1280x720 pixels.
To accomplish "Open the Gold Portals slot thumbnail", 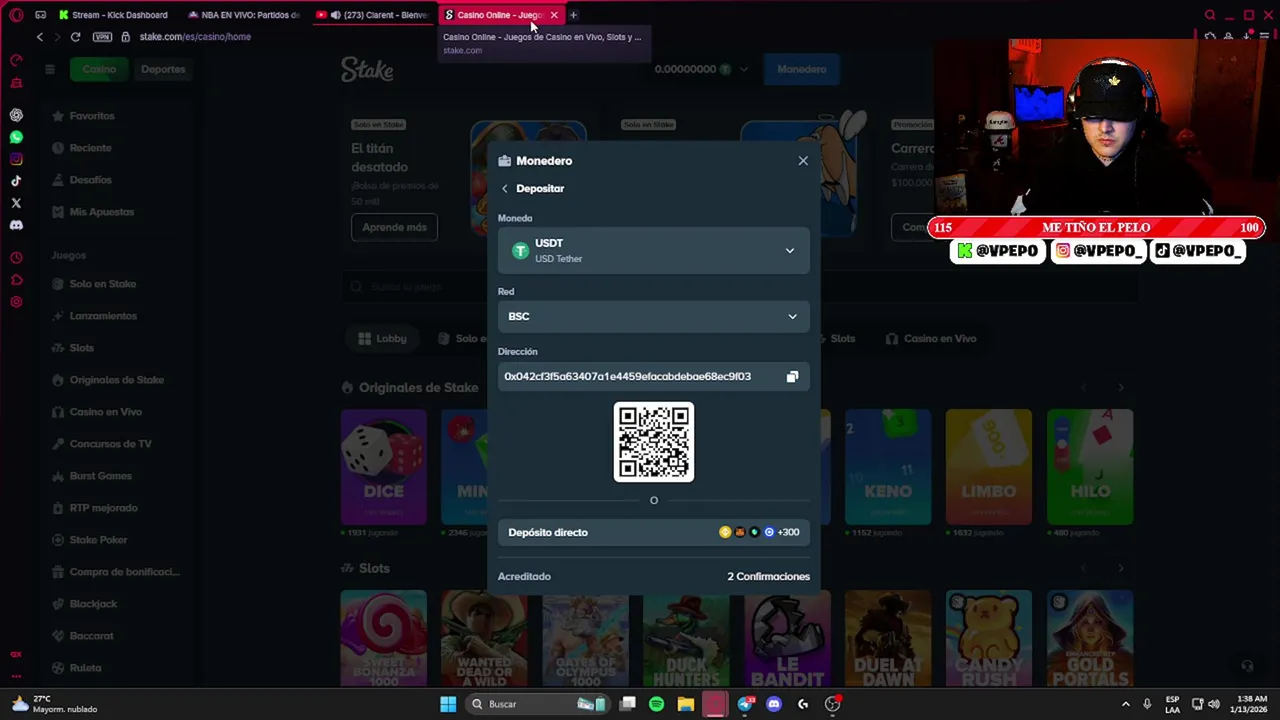I will pyautogui.click(x=1090, y=638).
